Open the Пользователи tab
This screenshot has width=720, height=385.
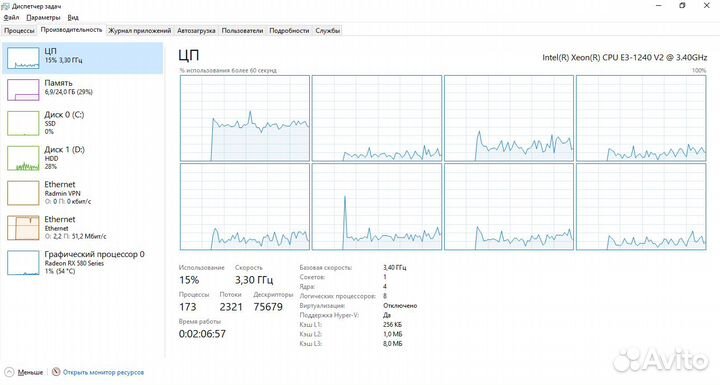point(242,31)
